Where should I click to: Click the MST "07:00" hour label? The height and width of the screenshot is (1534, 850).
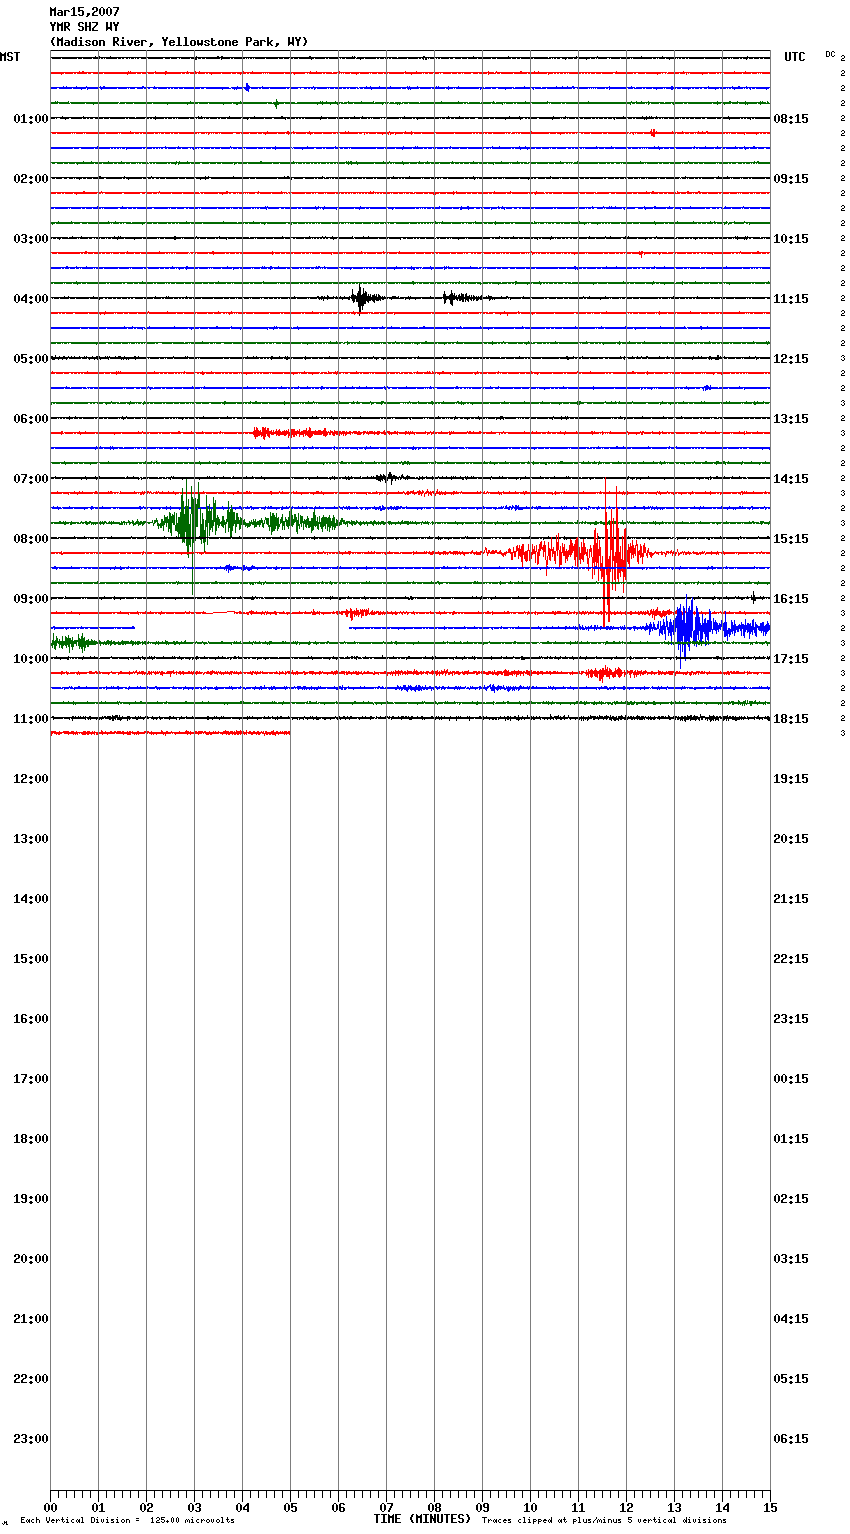click(x=31, y=479)
